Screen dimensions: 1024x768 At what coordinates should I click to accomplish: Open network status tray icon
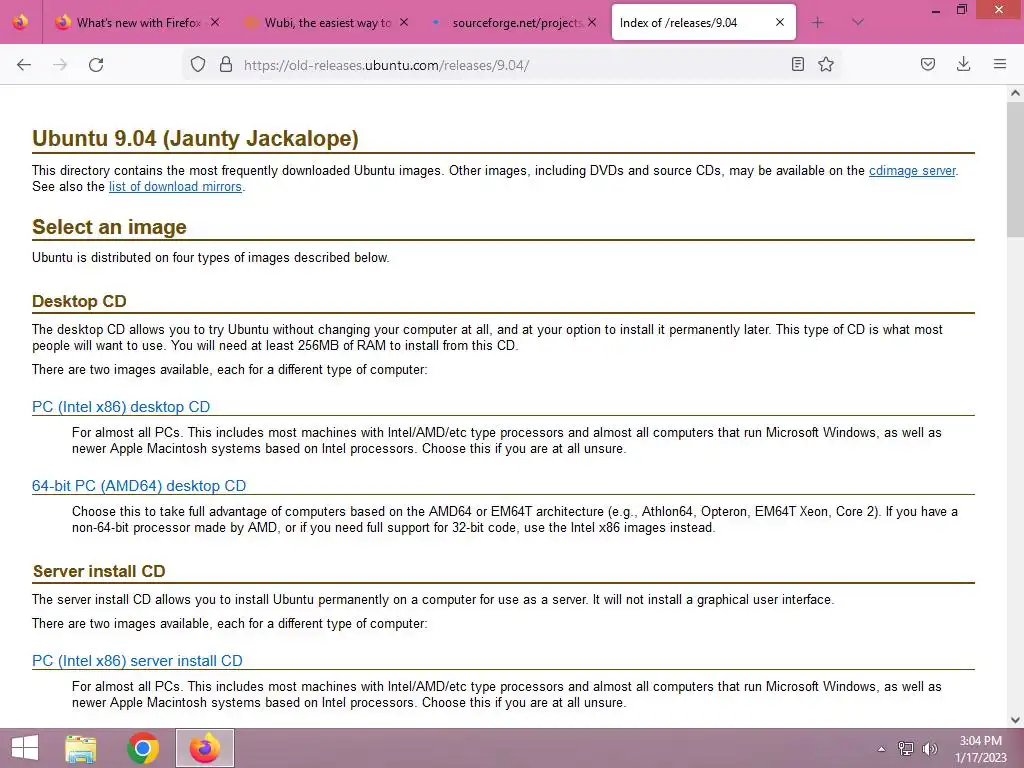coord(906,748)
